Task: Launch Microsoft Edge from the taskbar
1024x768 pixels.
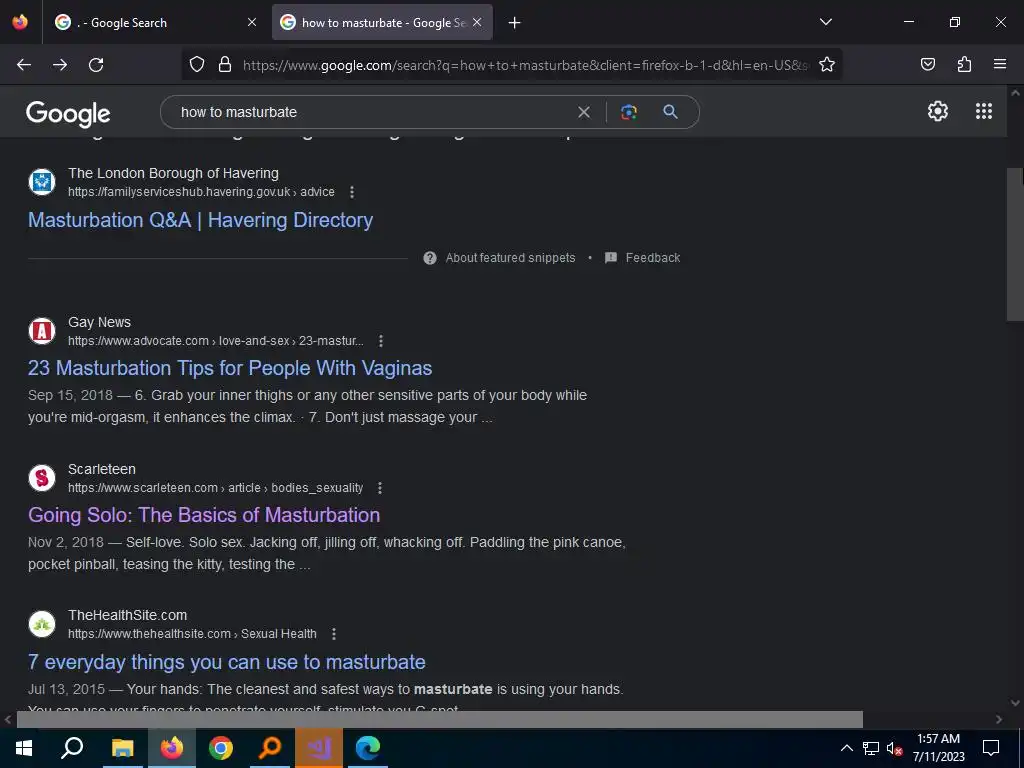Action: coord(368,748)
